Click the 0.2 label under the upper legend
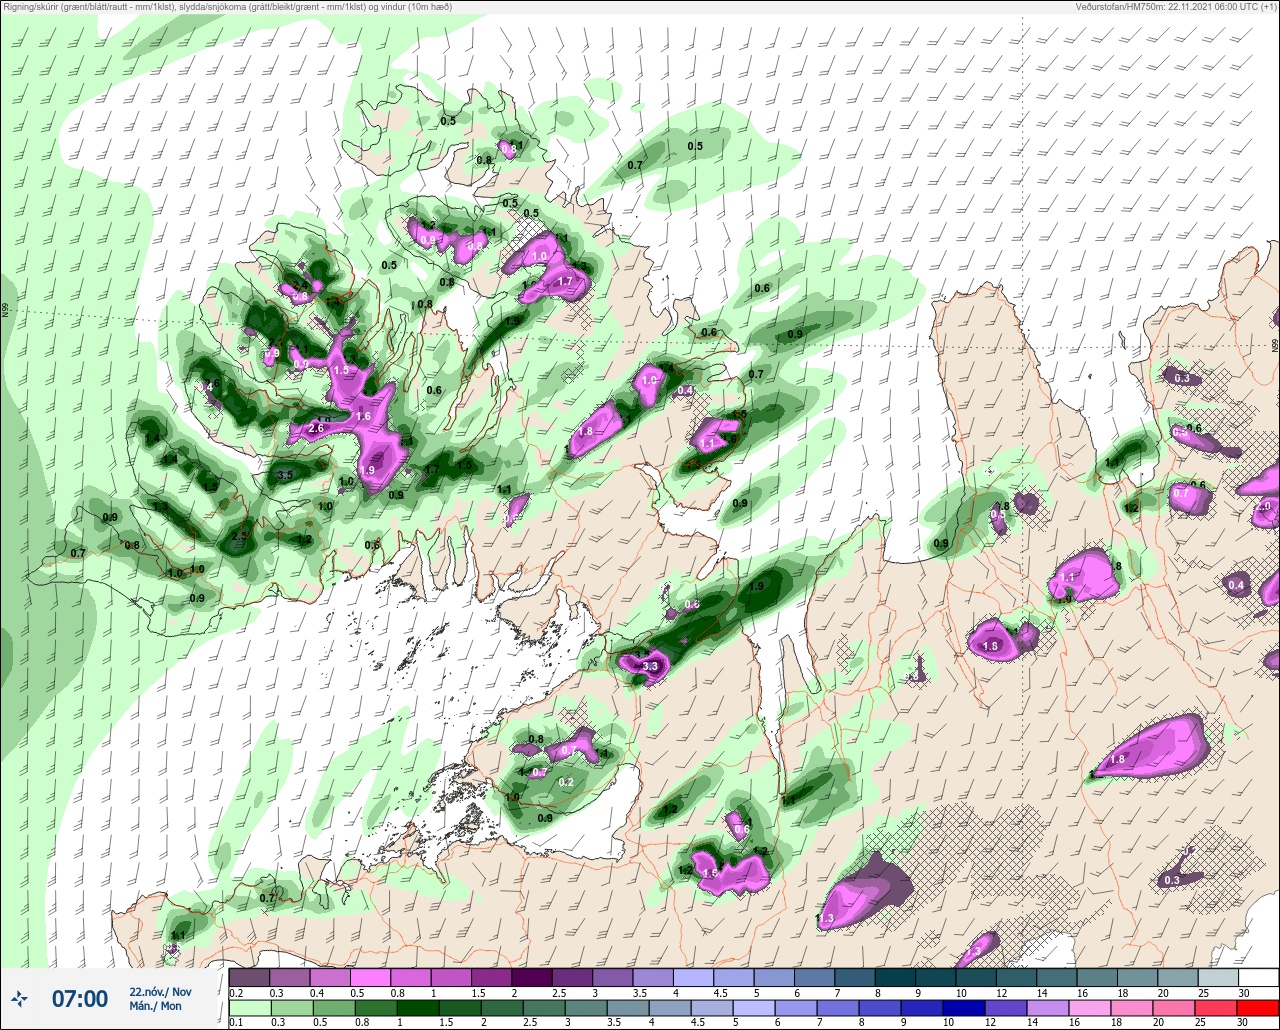1280x1030 pixels. 237,992
